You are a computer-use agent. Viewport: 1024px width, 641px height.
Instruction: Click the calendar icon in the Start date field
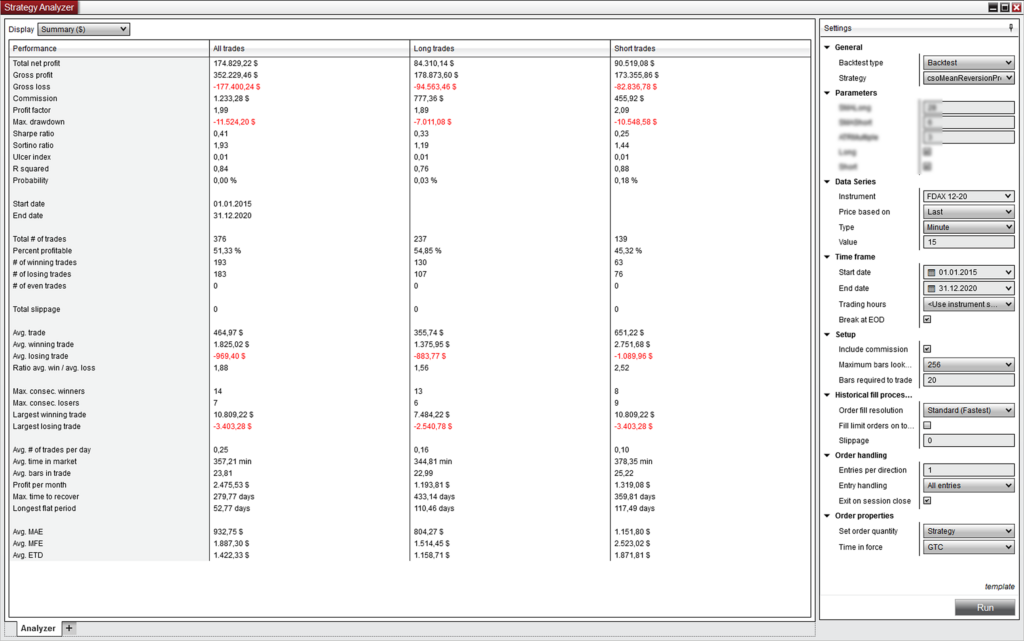click(932, 272)
